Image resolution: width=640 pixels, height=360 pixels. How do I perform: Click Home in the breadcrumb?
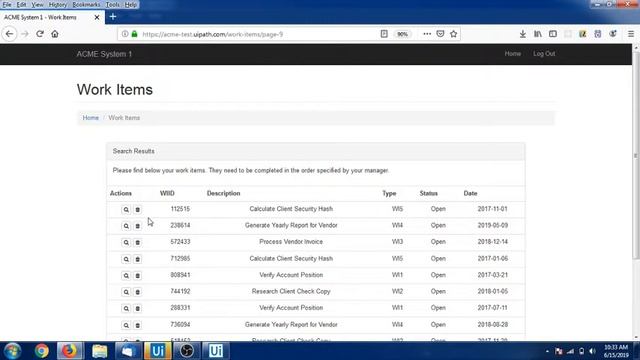click(91, 118)
